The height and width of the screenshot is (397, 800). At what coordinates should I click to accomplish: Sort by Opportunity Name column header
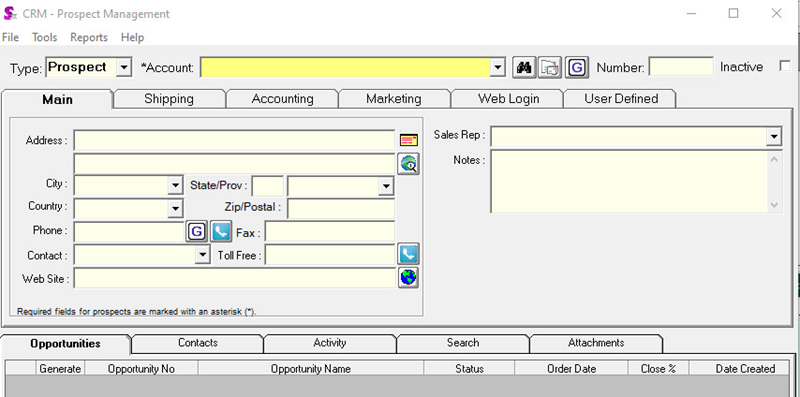(311, 368)
